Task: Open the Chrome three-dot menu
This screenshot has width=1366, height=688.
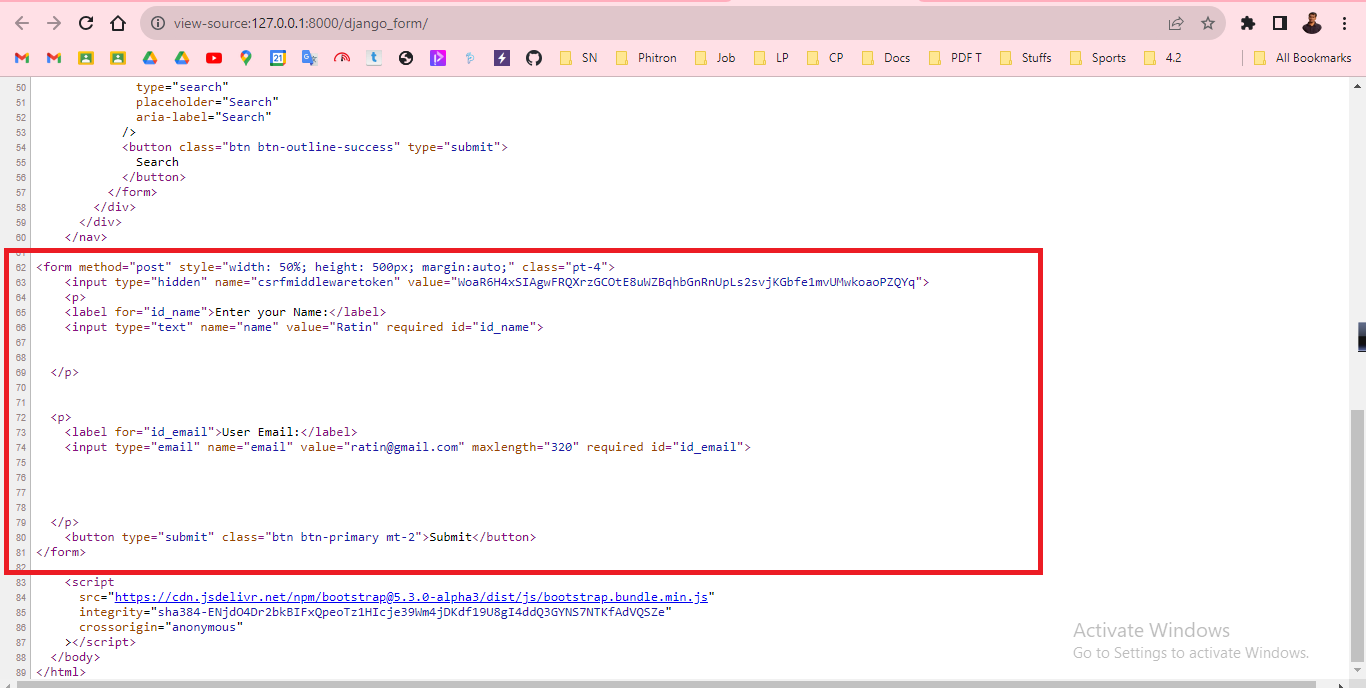Action: pos(1344,23)
